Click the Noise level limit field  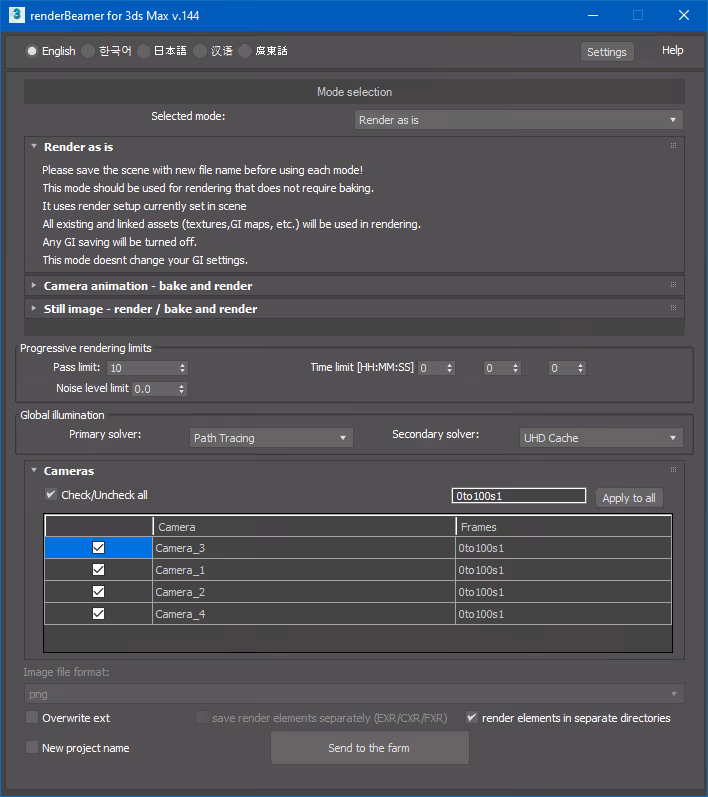[154, 389]
